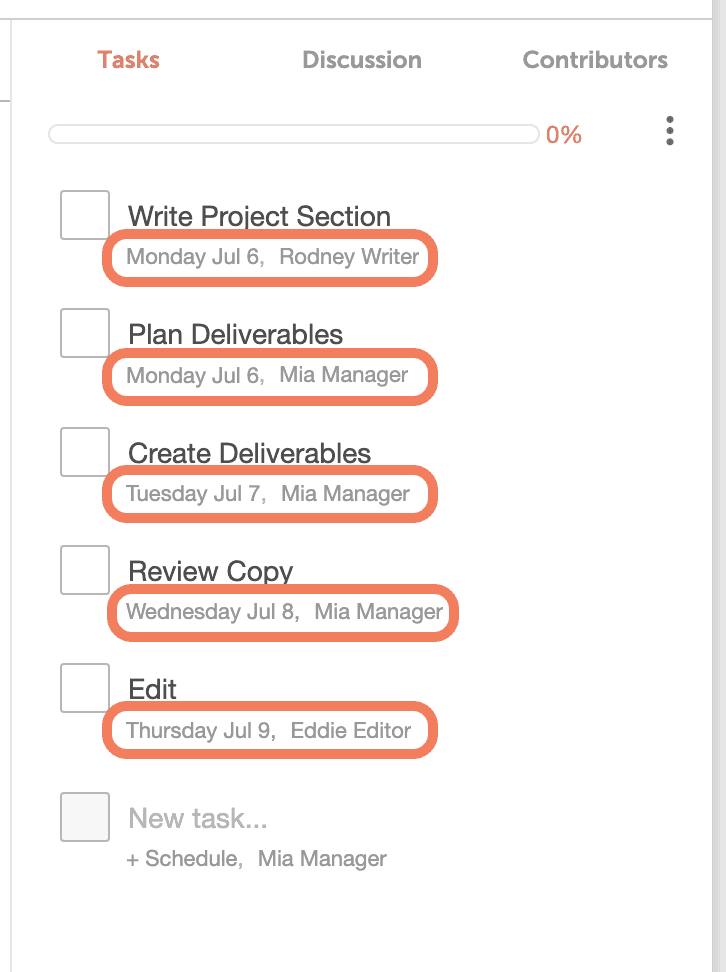
Task: Open the three-dot options menu
Action: click(x=669, y=130)
